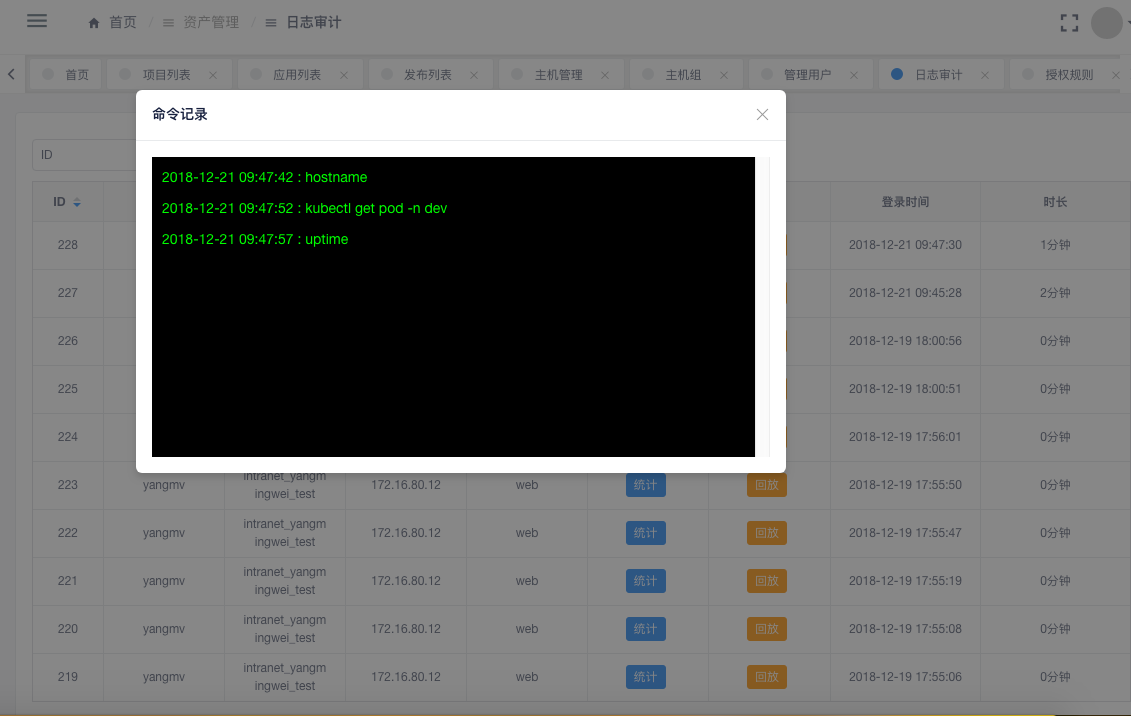Click 回放 button for row 219
The width and height of the screenshot is (1131, 716).
coord(767,677)
